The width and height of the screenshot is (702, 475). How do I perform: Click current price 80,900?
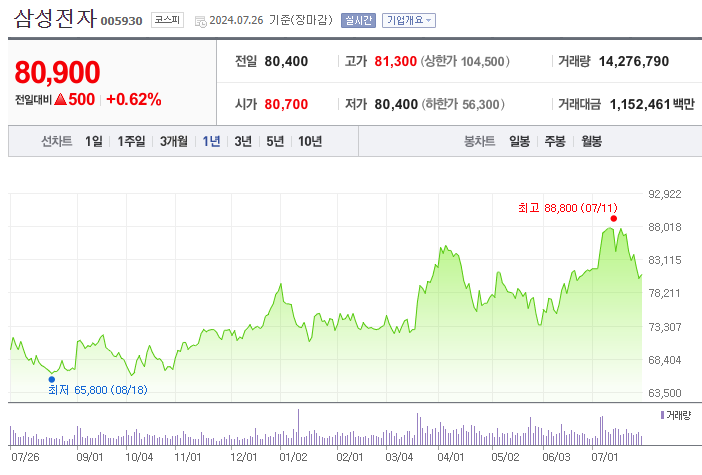click(x=57, y=72)
